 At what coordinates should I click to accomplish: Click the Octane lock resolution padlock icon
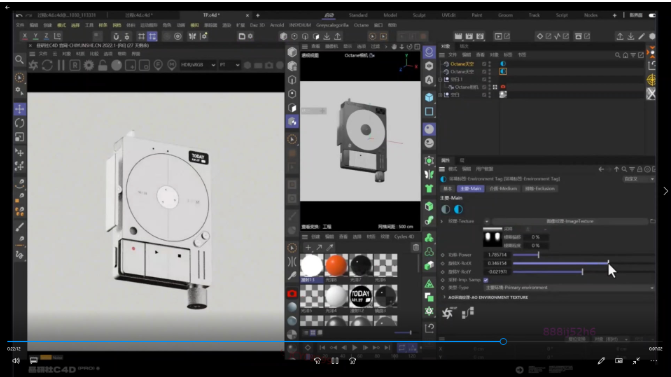(x=103, y=65)
